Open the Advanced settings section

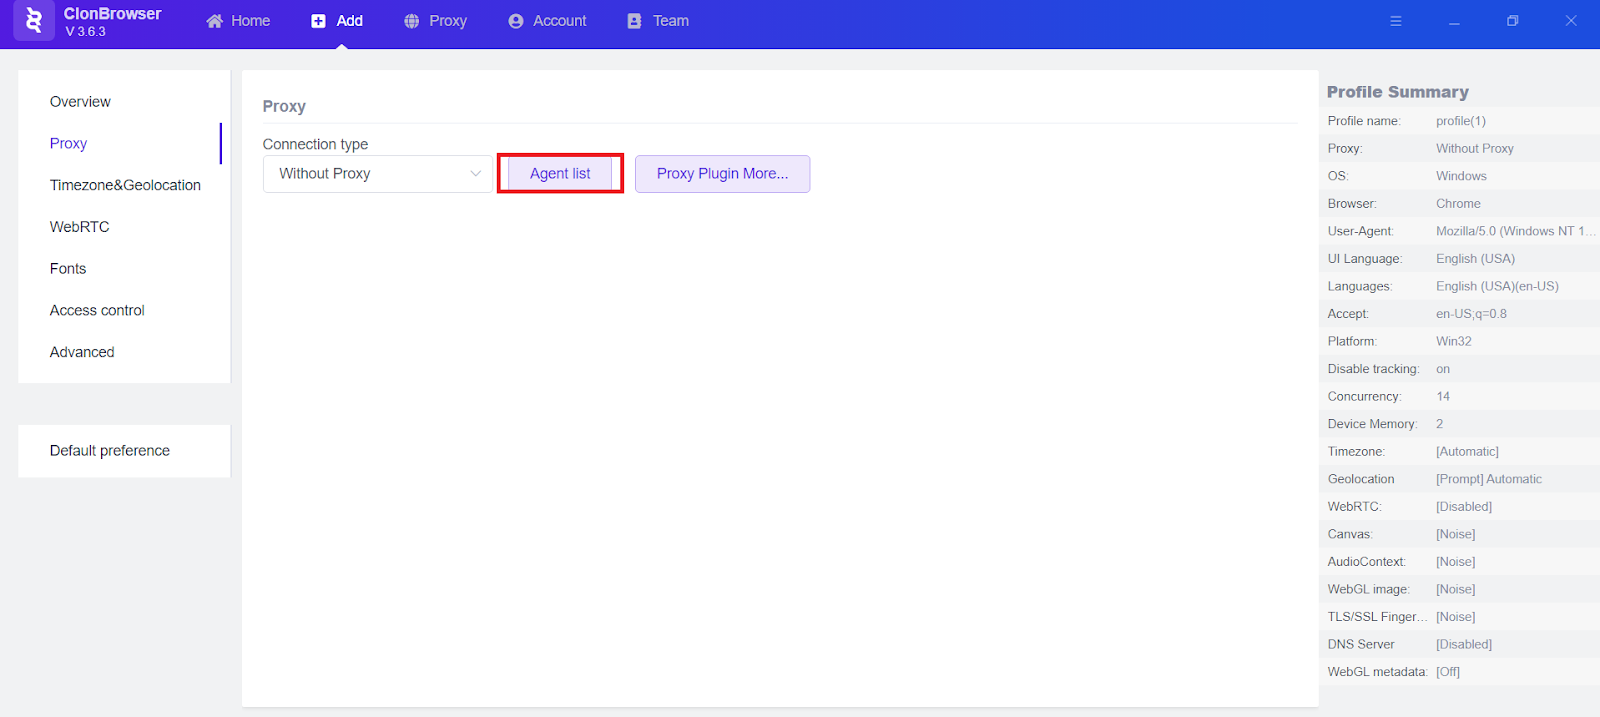click(x=82, y=353)
